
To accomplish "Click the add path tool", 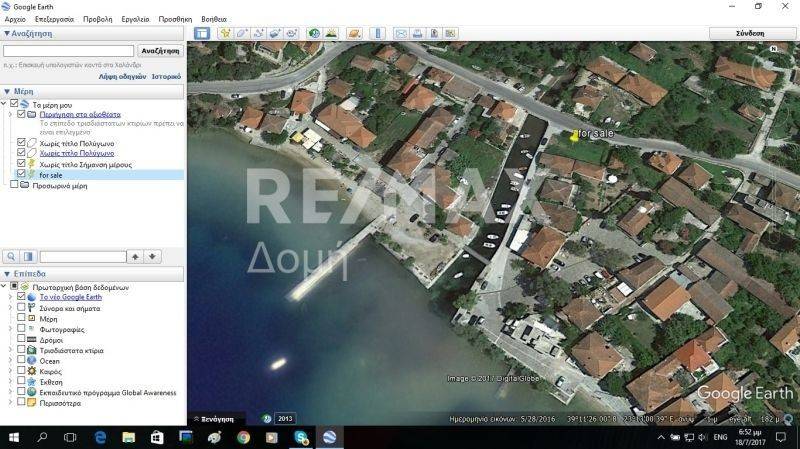I will click(258, 33).
